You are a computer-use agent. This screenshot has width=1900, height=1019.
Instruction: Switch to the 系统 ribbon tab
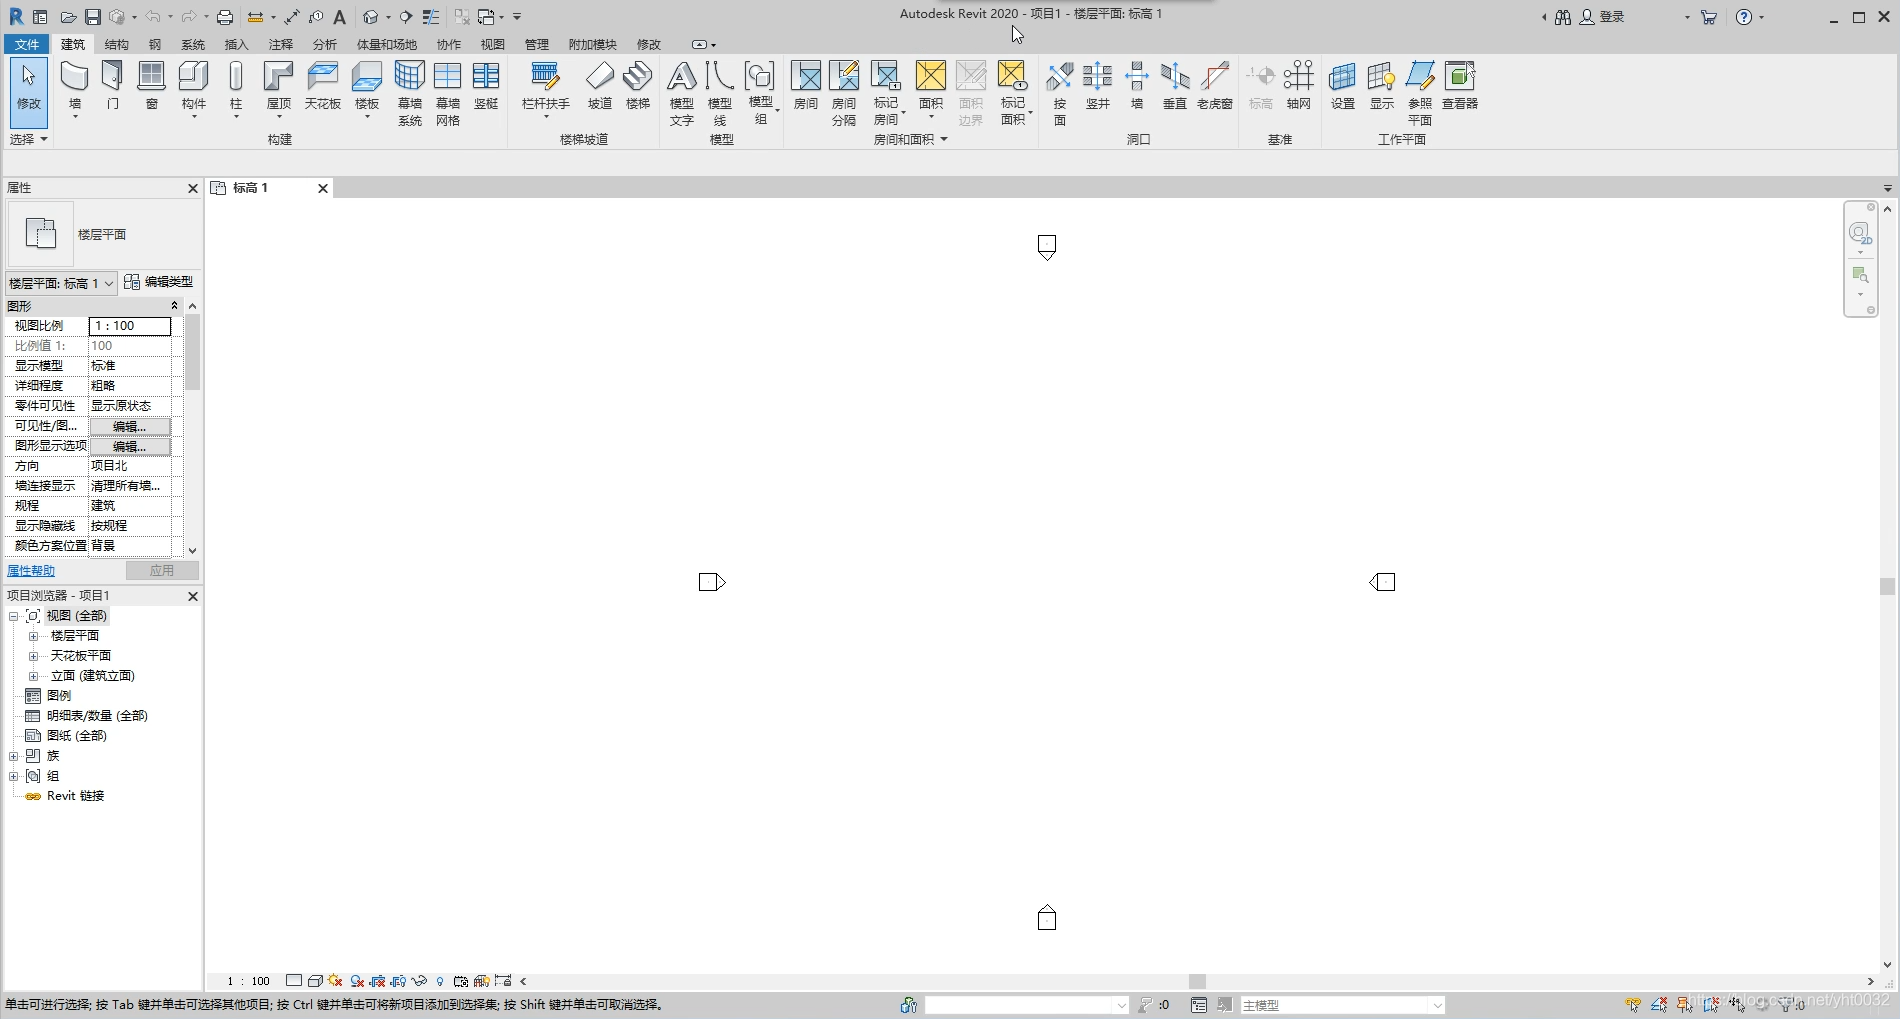193,44
